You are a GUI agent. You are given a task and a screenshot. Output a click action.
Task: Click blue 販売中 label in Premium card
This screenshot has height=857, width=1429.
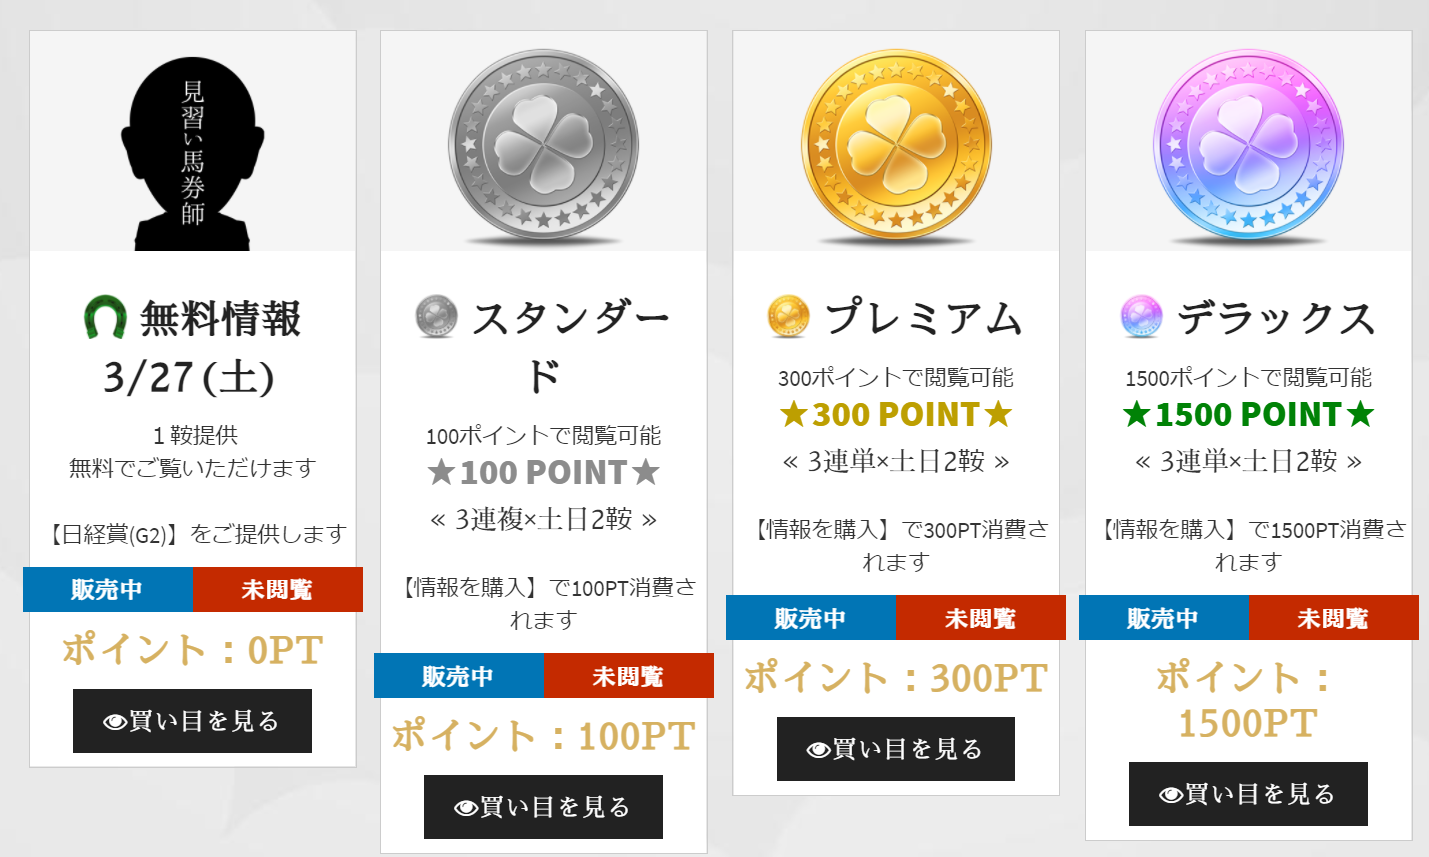click(x=811, y=618)
